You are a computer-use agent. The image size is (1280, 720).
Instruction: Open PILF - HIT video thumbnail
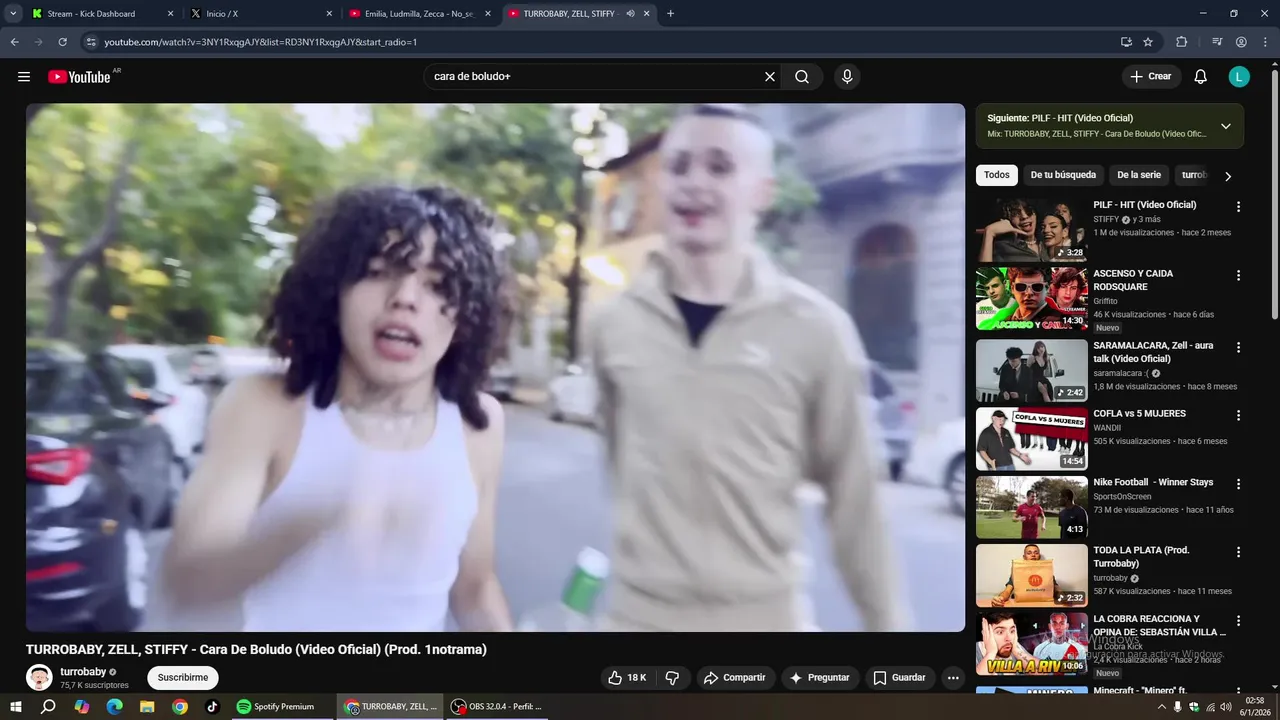(1031, 230)
